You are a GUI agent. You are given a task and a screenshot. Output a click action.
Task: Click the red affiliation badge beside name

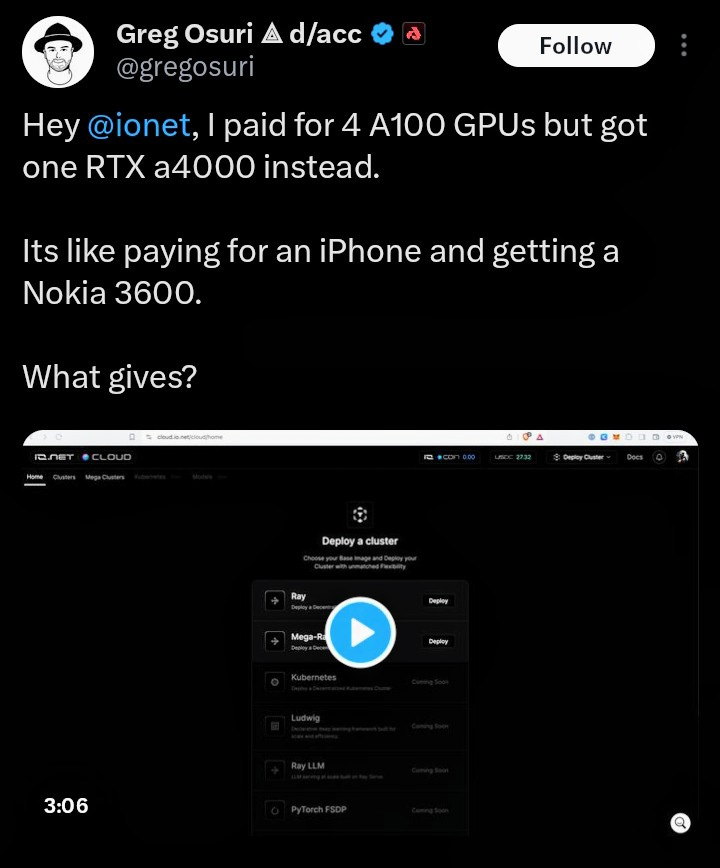coord(413,34)
